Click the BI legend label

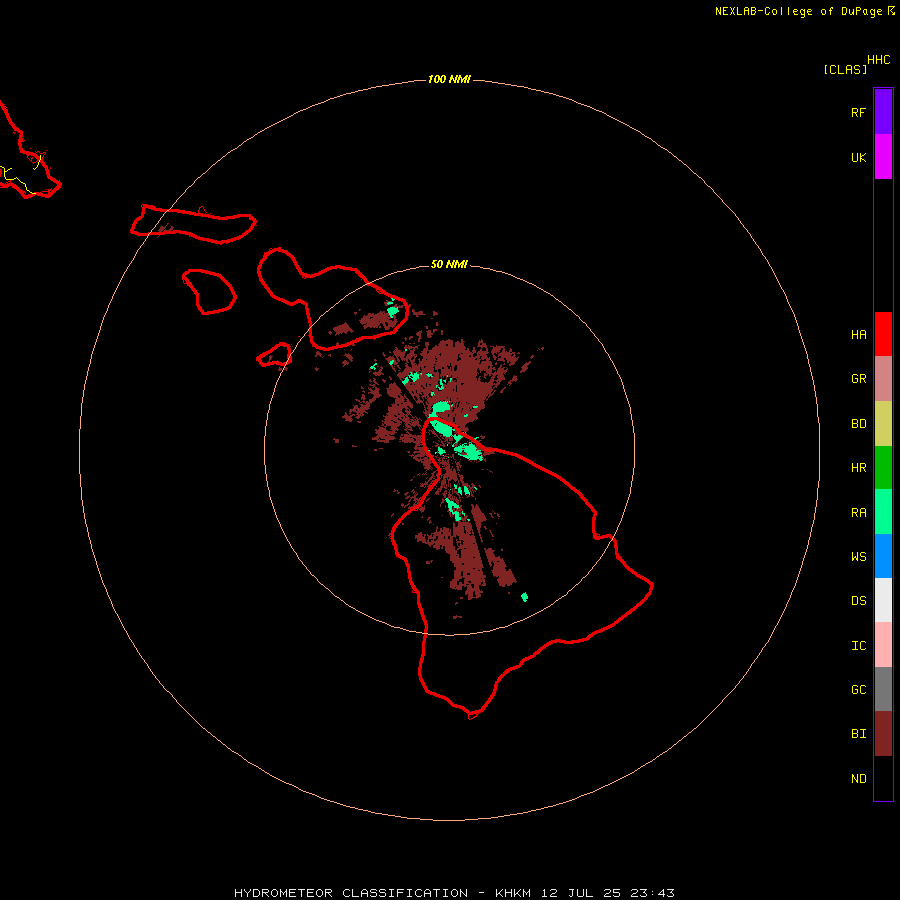[858, 734]
